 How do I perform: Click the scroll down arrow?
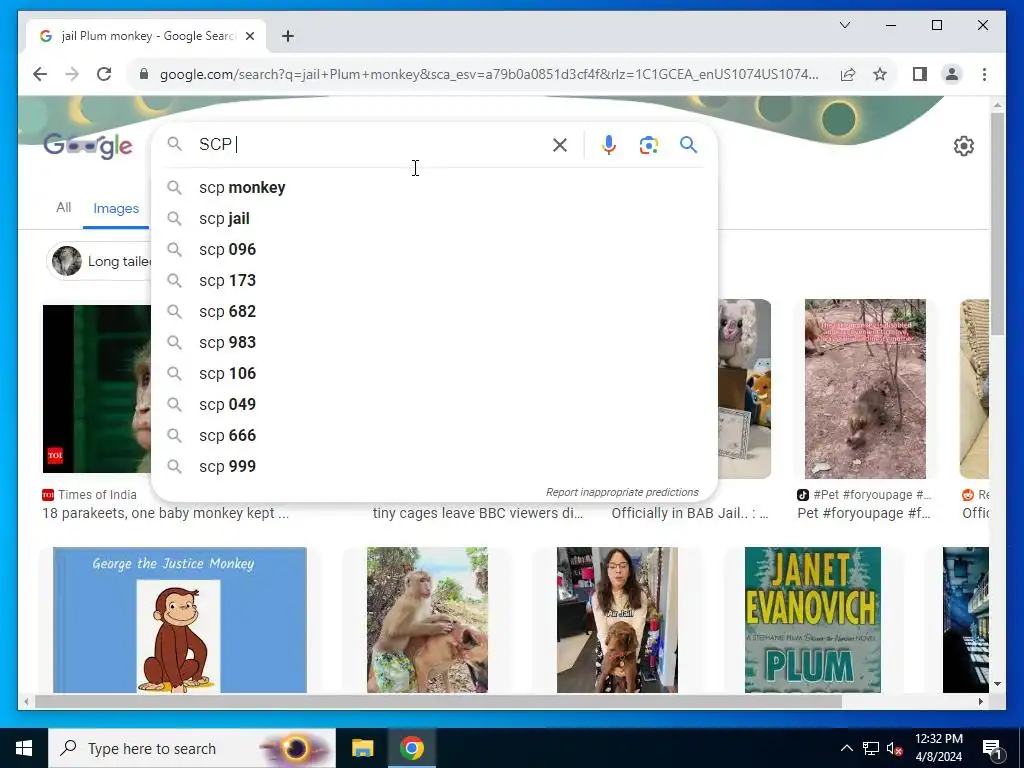[997, 684]
